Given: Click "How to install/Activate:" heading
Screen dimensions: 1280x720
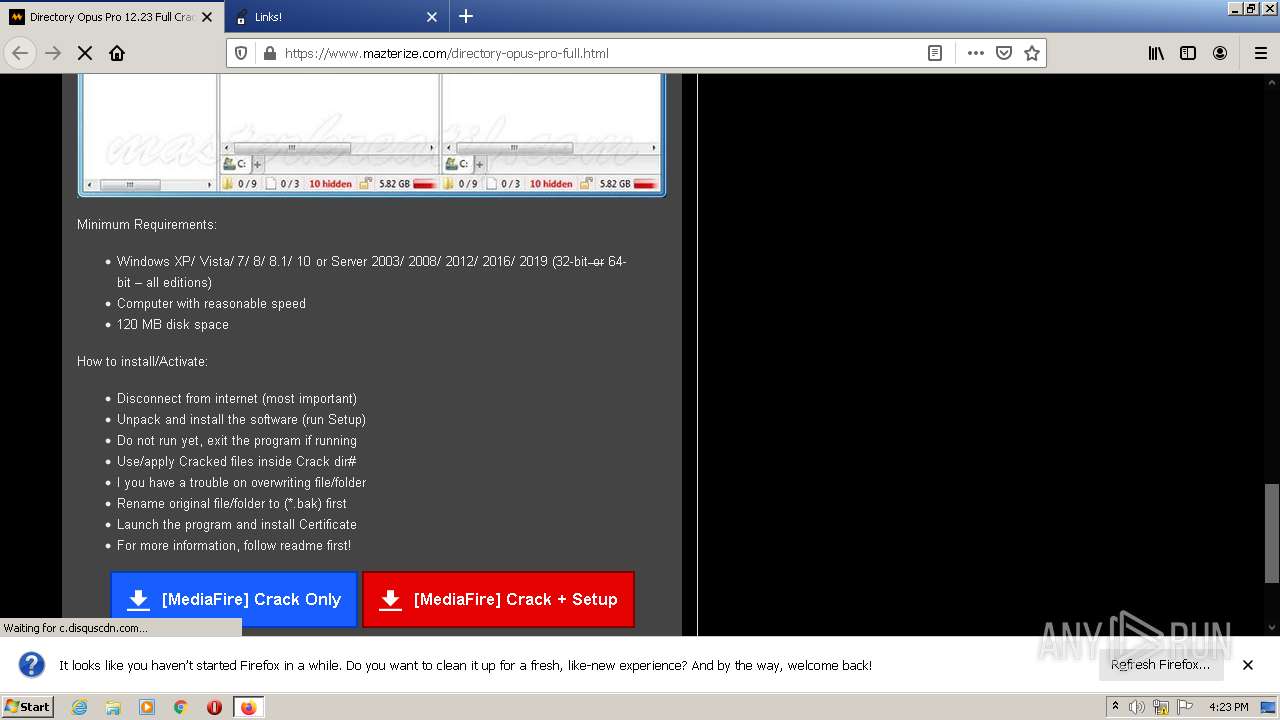Looking at the screenshot, I should [x=142, y=361].
